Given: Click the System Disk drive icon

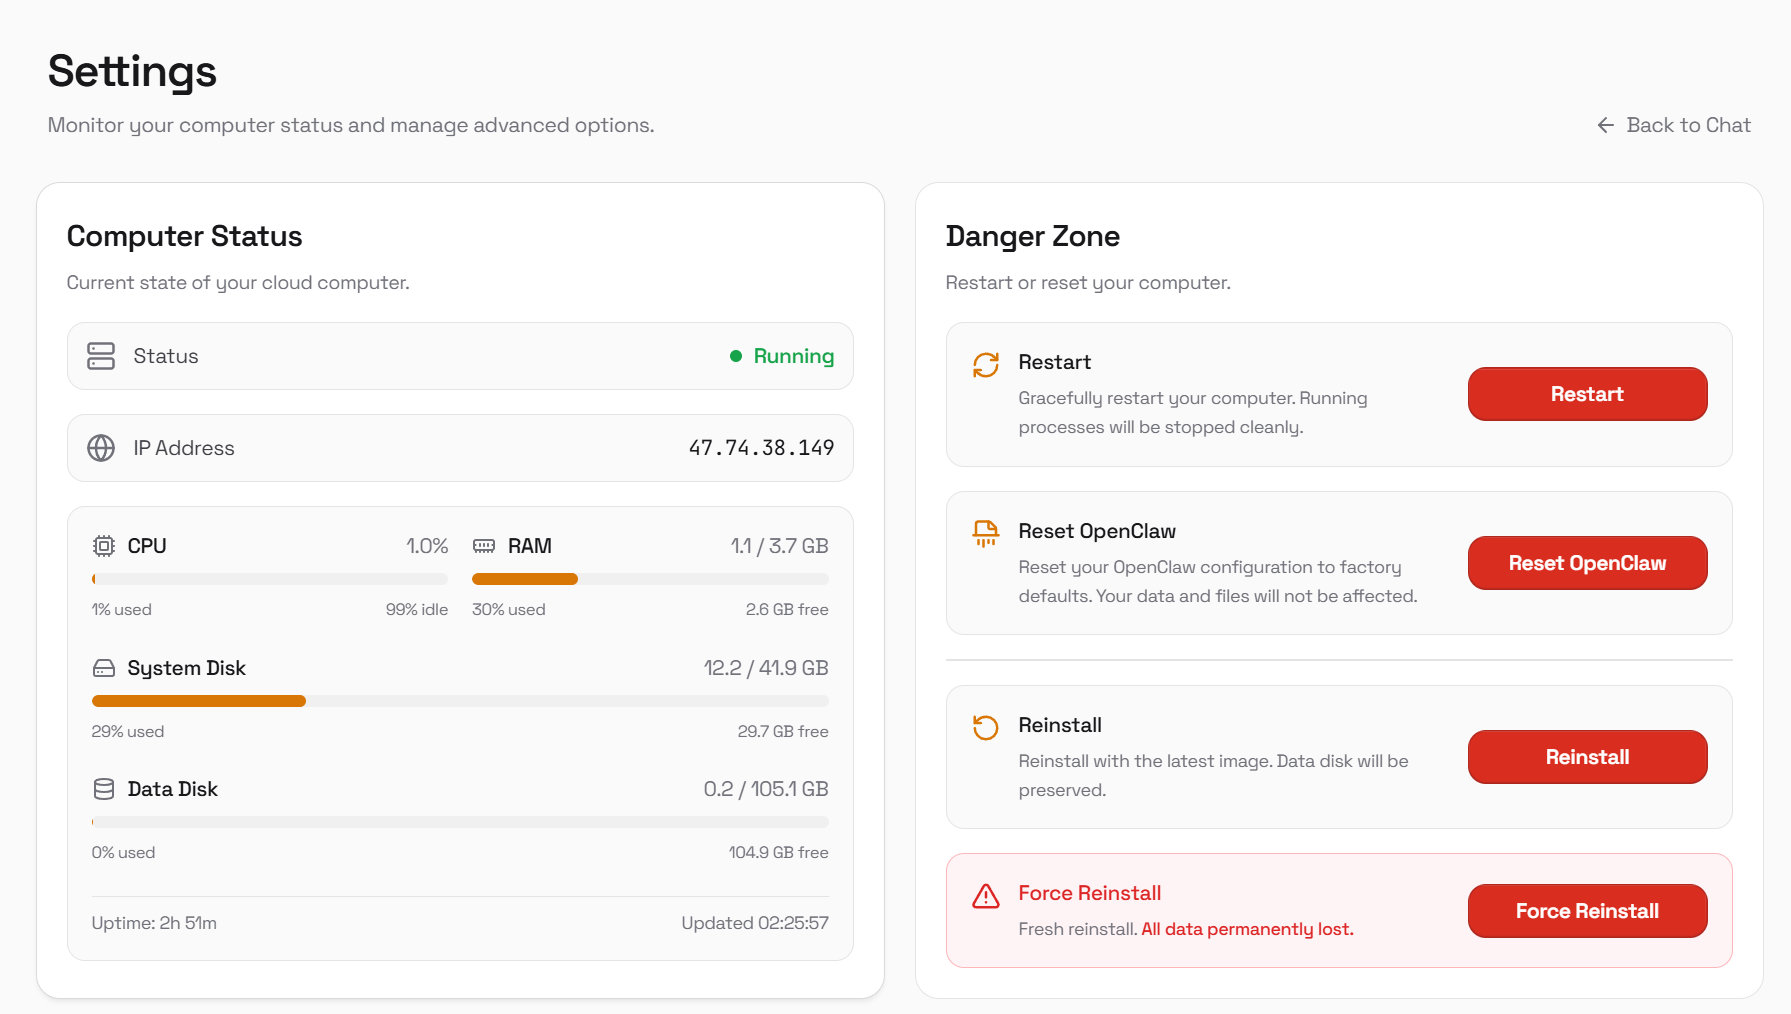Looking at the screenshot, I should point(104,668).
